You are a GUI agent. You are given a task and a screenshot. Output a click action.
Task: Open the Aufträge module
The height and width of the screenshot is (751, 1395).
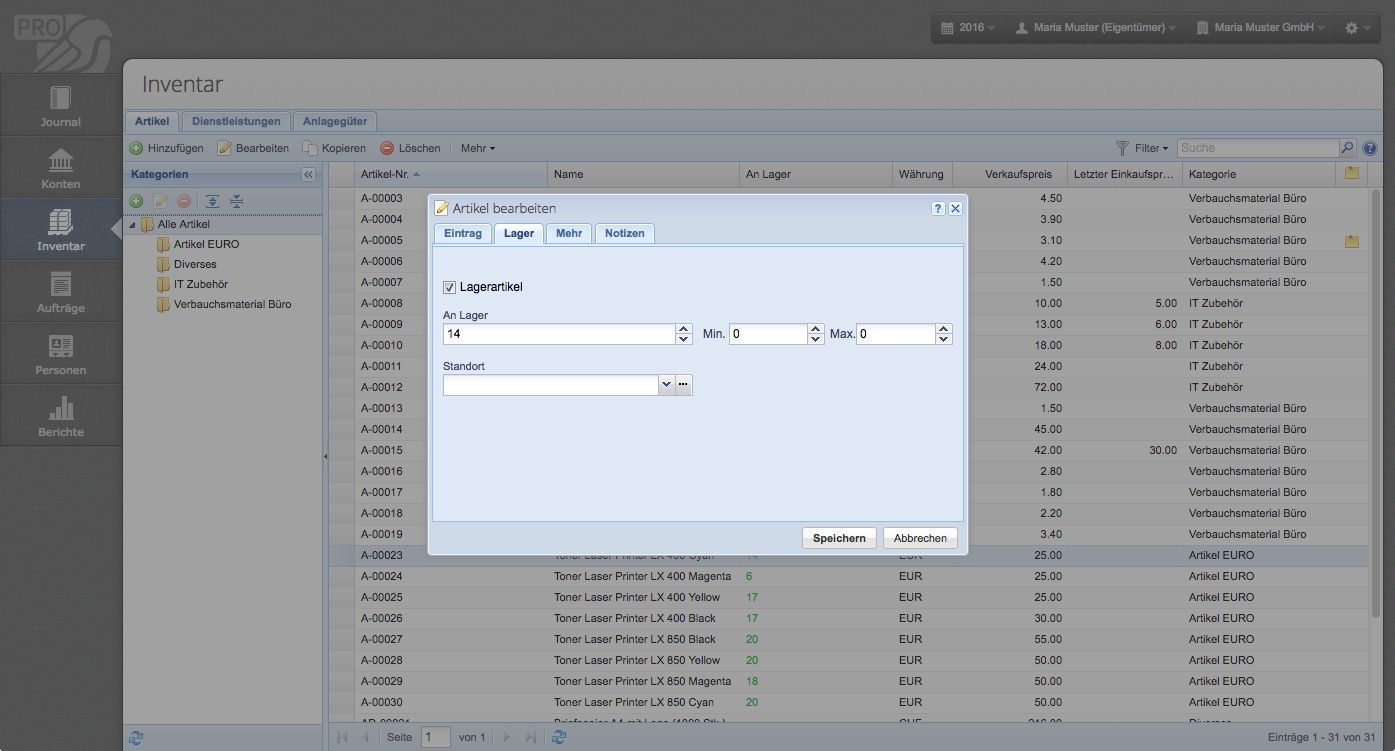click(x=60, y=291)
